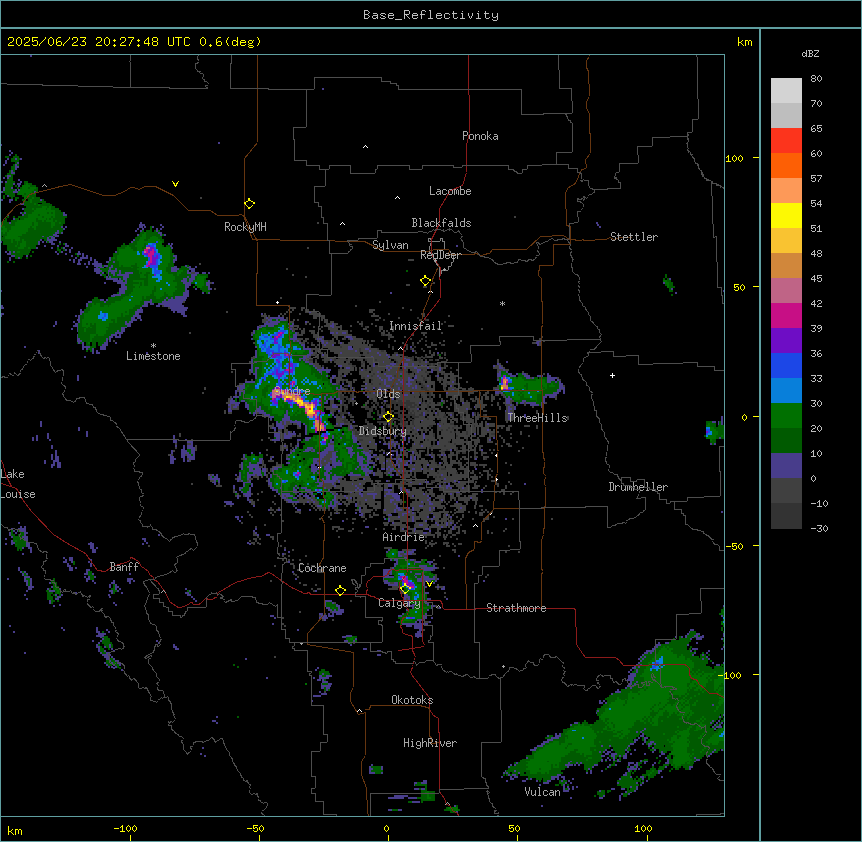Click the white asterisk marker east of Innisfail

[502, 303]
